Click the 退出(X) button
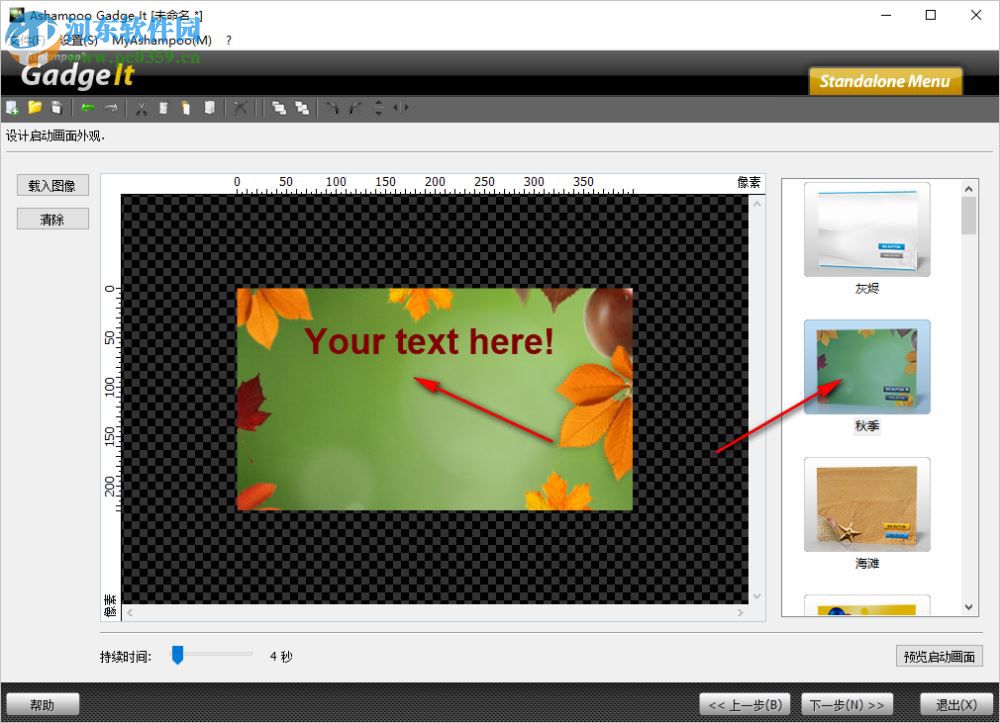This screenshot has height=723, width=1000. click(956, 705)
